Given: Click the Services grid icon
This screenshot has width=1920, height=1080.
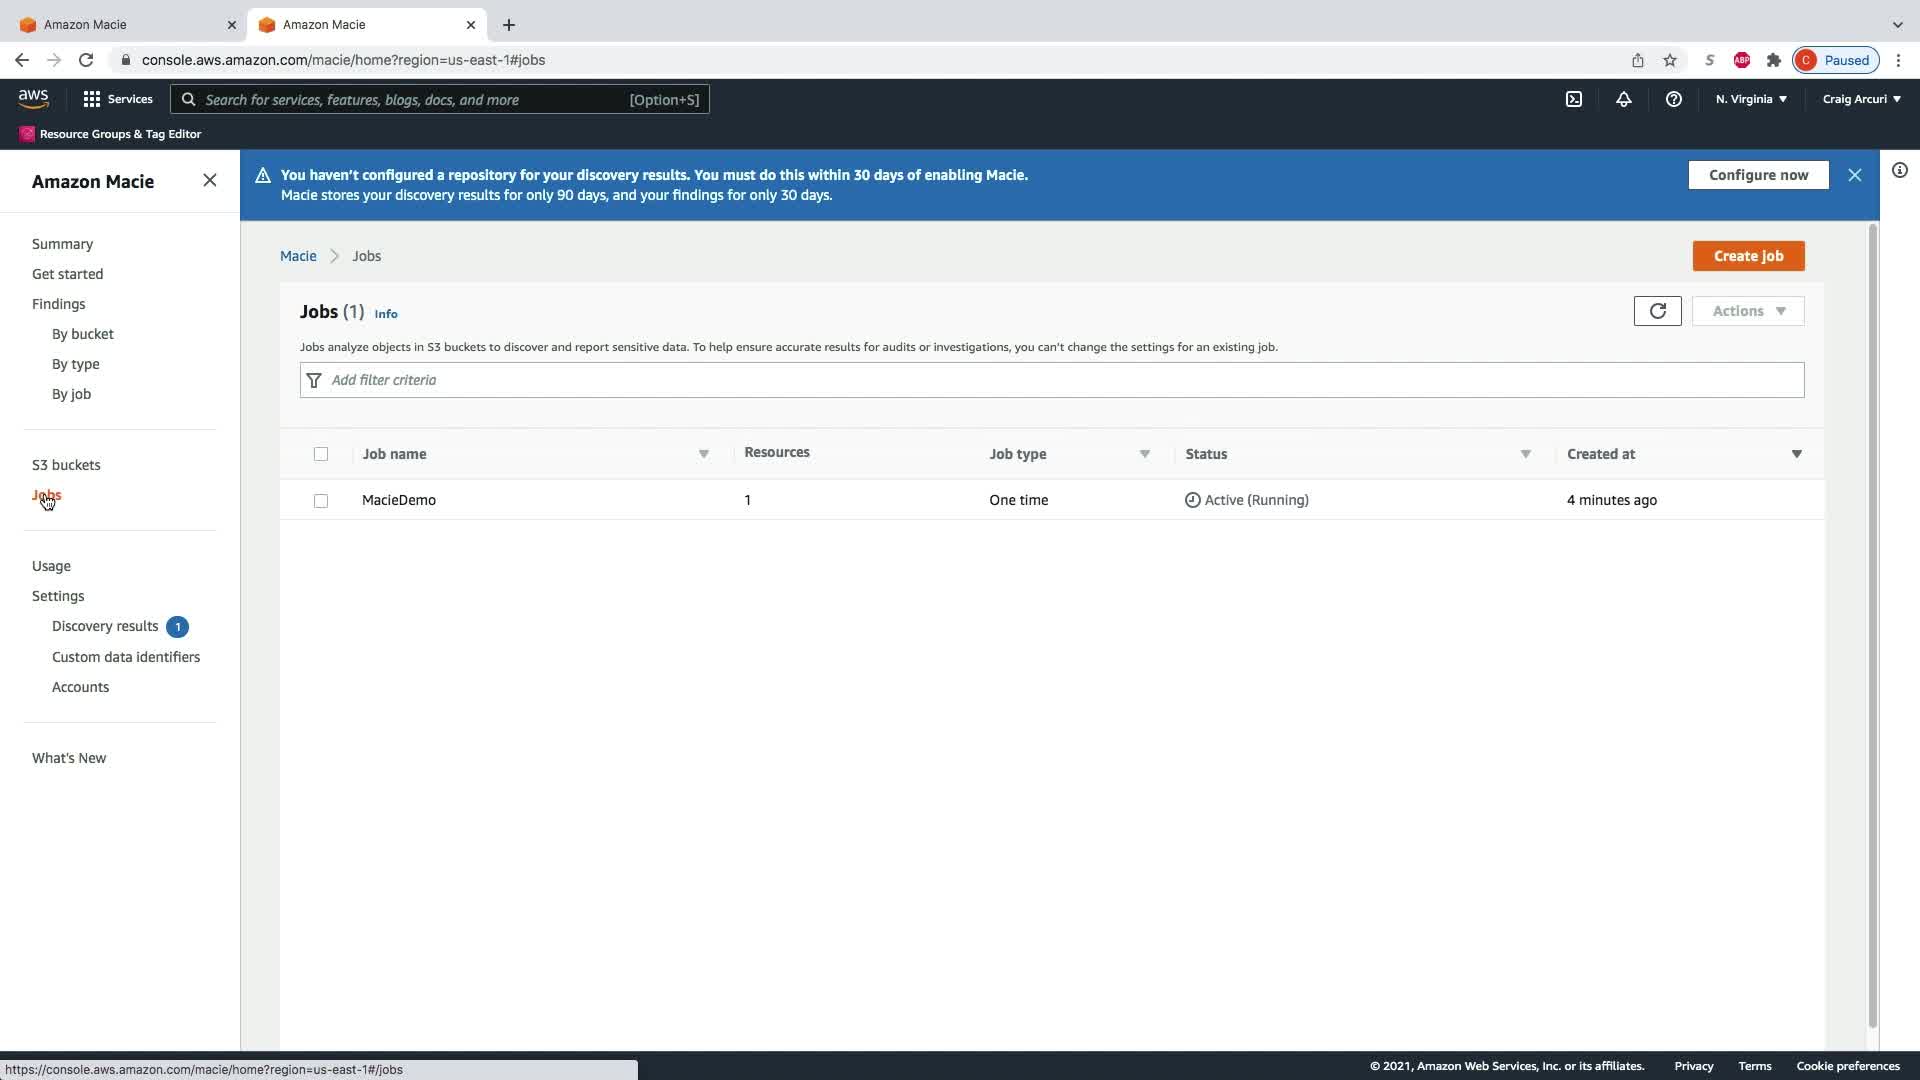Looking at the screenshot, I should tap(92, 99).
